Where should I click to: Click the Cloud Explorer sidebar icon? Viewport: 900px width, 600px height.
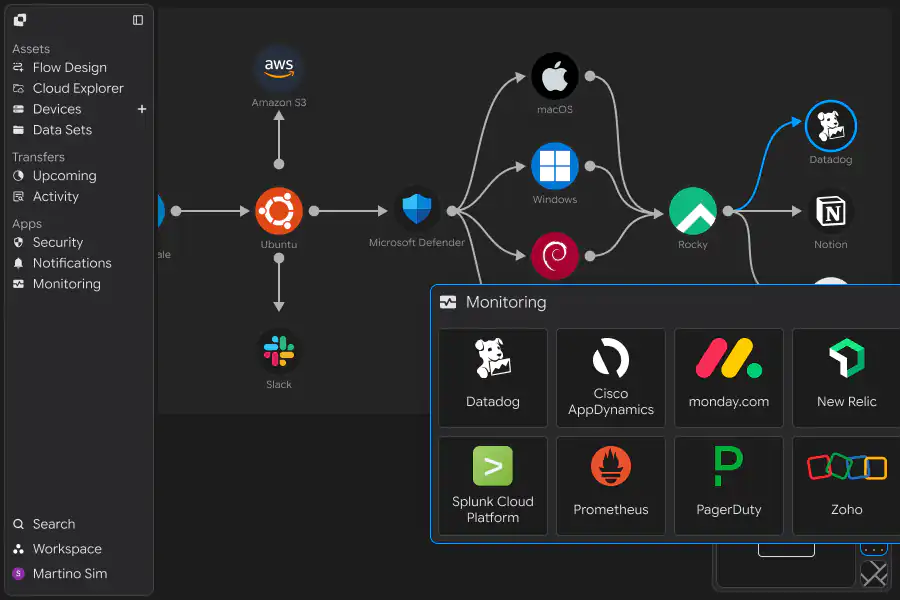pos(18,88)
